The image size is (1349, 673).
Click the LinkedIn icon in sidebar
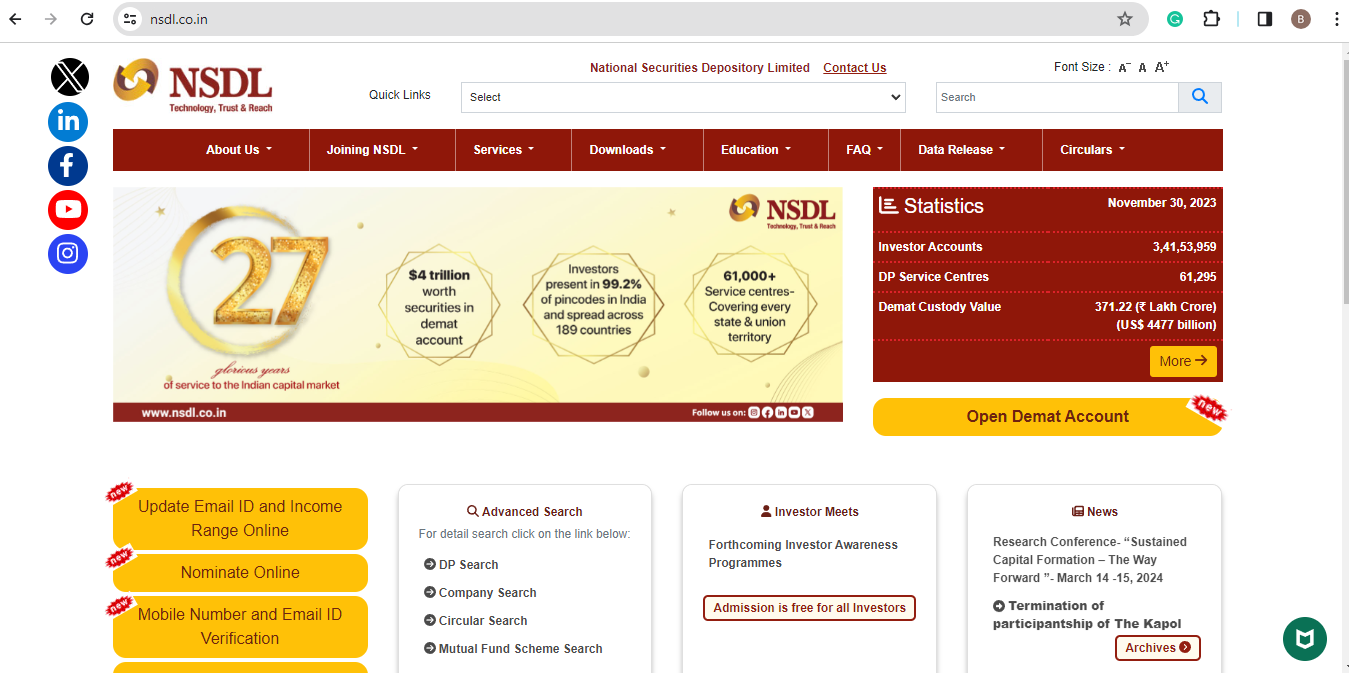(68, 122)
